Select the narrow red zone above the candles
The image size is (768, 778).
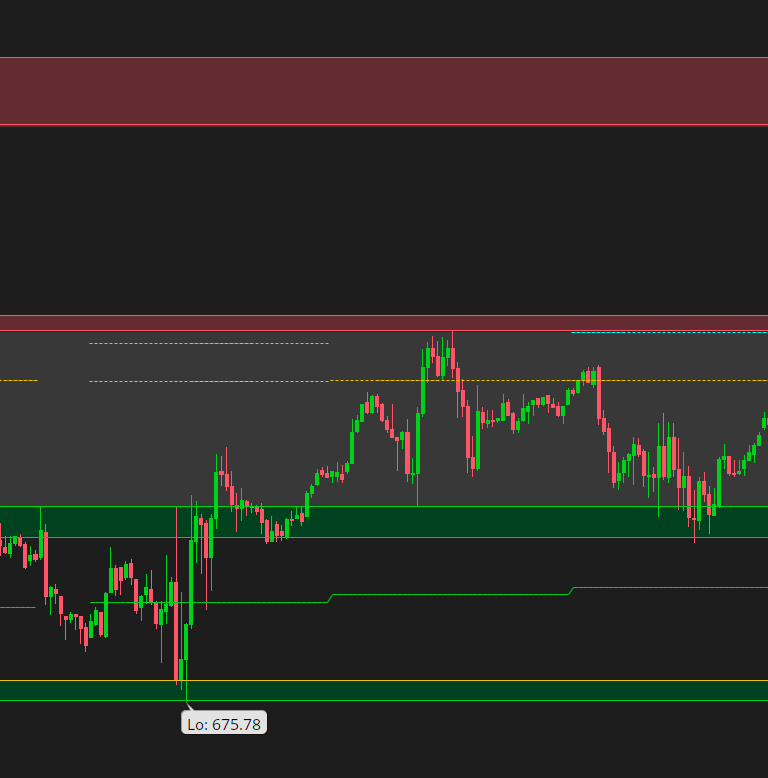coord(384,323)
